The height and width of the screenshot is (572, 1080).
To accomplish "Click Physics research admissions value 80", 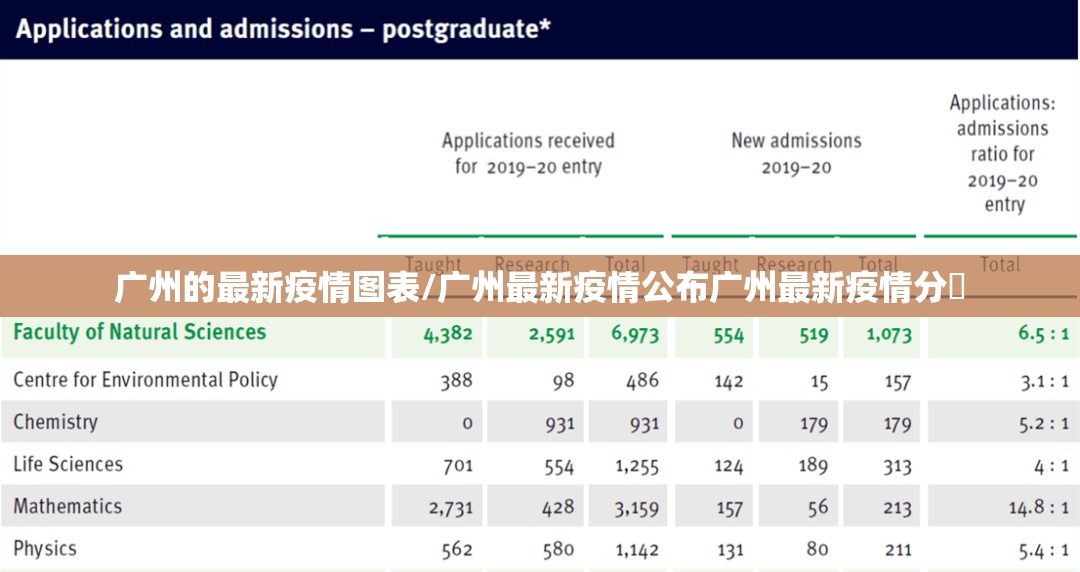I will (x=817, y=549).
